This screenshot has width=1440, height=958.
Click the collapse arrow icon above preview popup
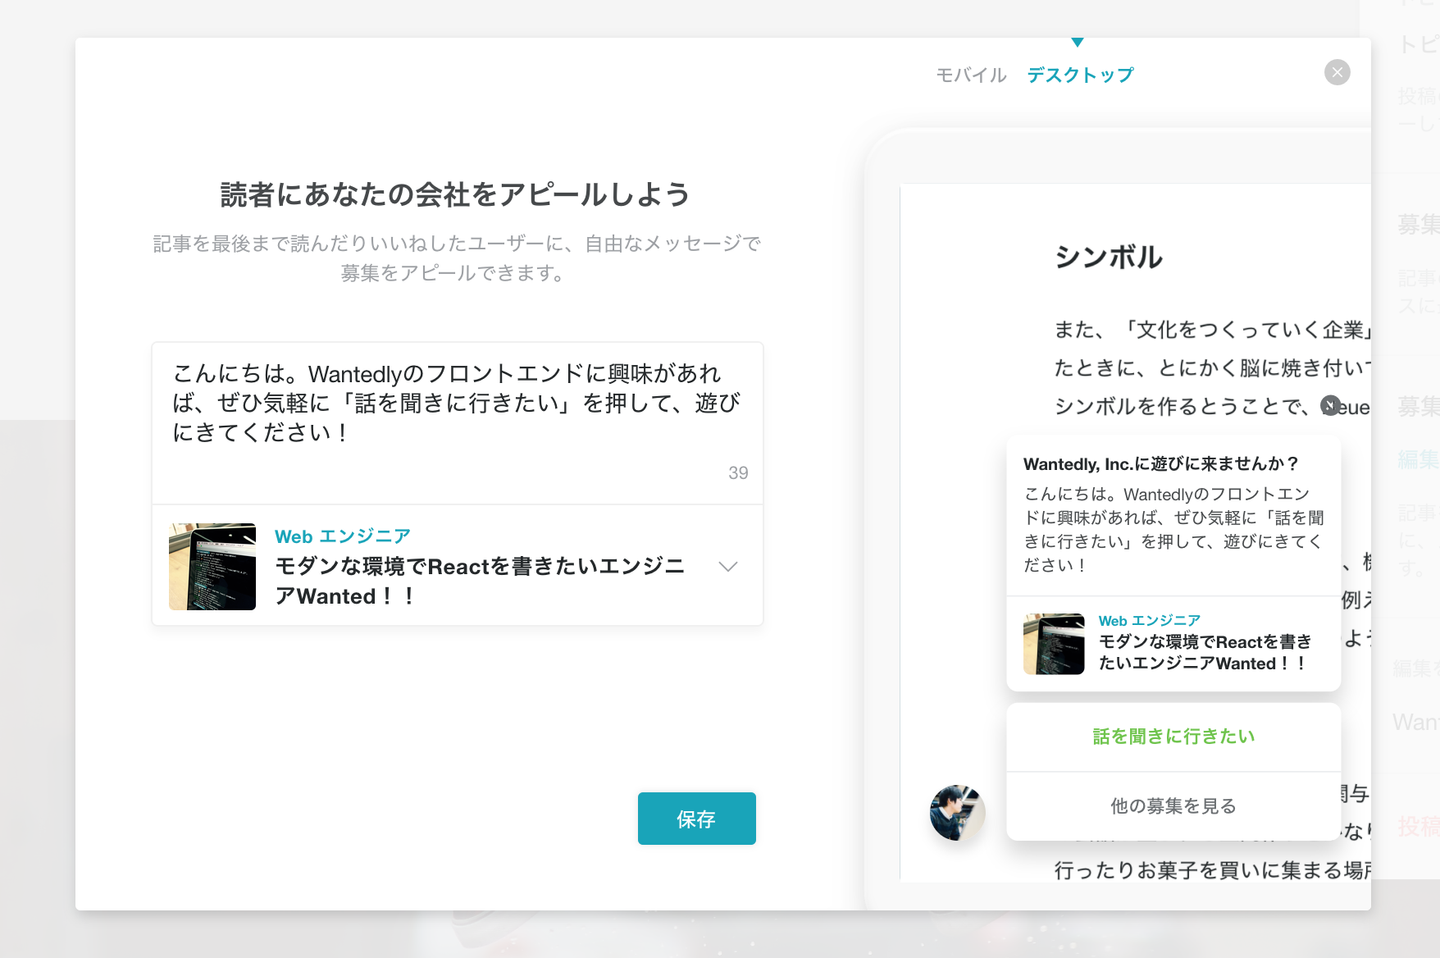[x=1330, y=405]
